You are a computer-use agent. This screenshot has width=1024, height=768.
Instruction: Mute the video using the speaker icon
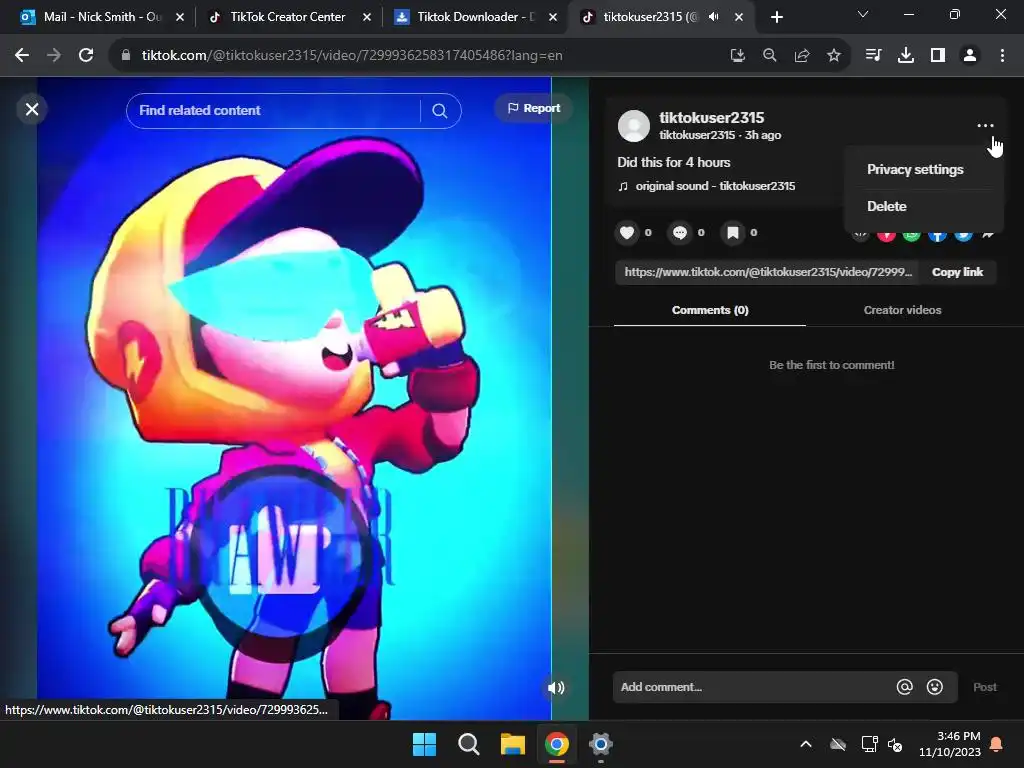556,688
